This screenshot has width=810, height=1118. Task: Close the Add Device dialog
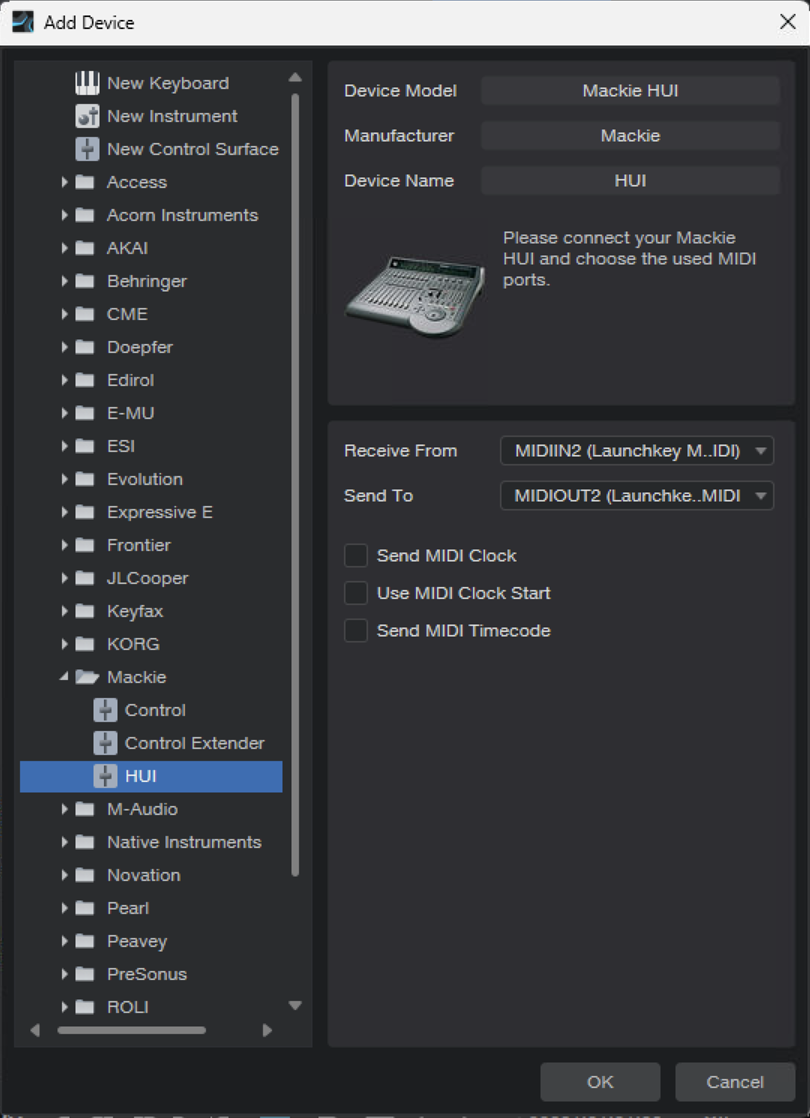[x=788, y=22]
